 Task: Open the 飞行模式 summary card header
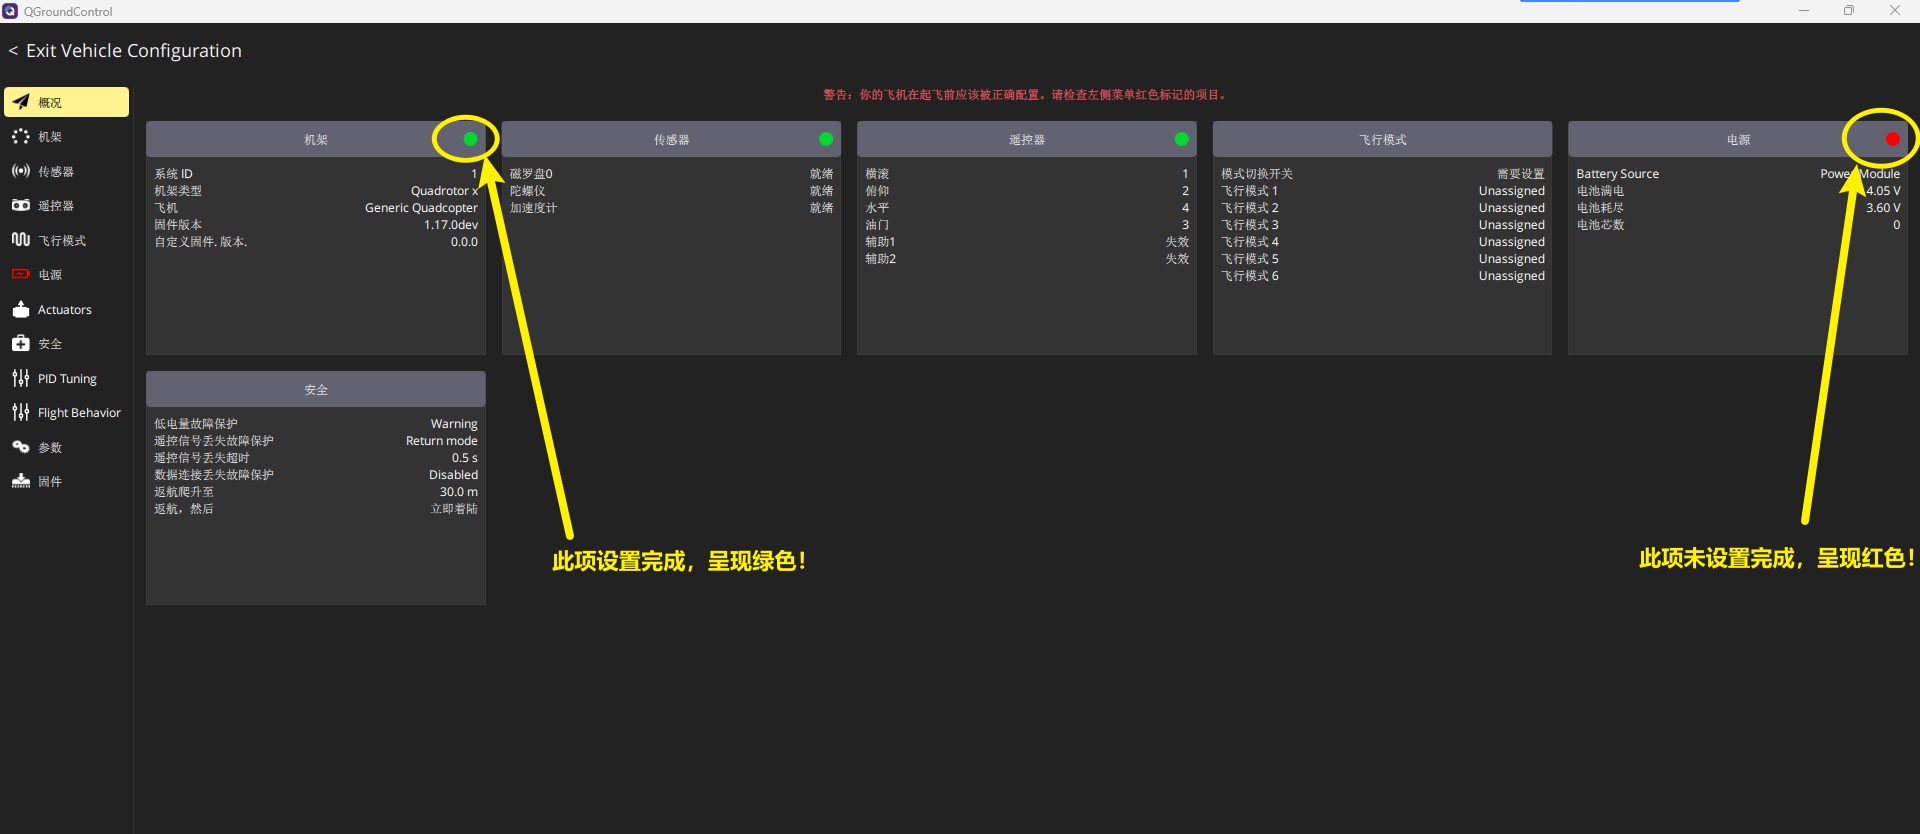pyautogui.click(x=1382, y=139)
